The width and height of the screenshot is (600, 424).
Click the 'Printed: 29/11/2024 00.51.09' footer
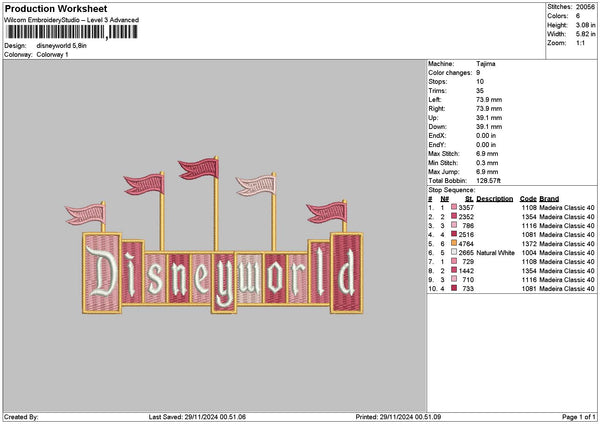(x=398, y=417)
